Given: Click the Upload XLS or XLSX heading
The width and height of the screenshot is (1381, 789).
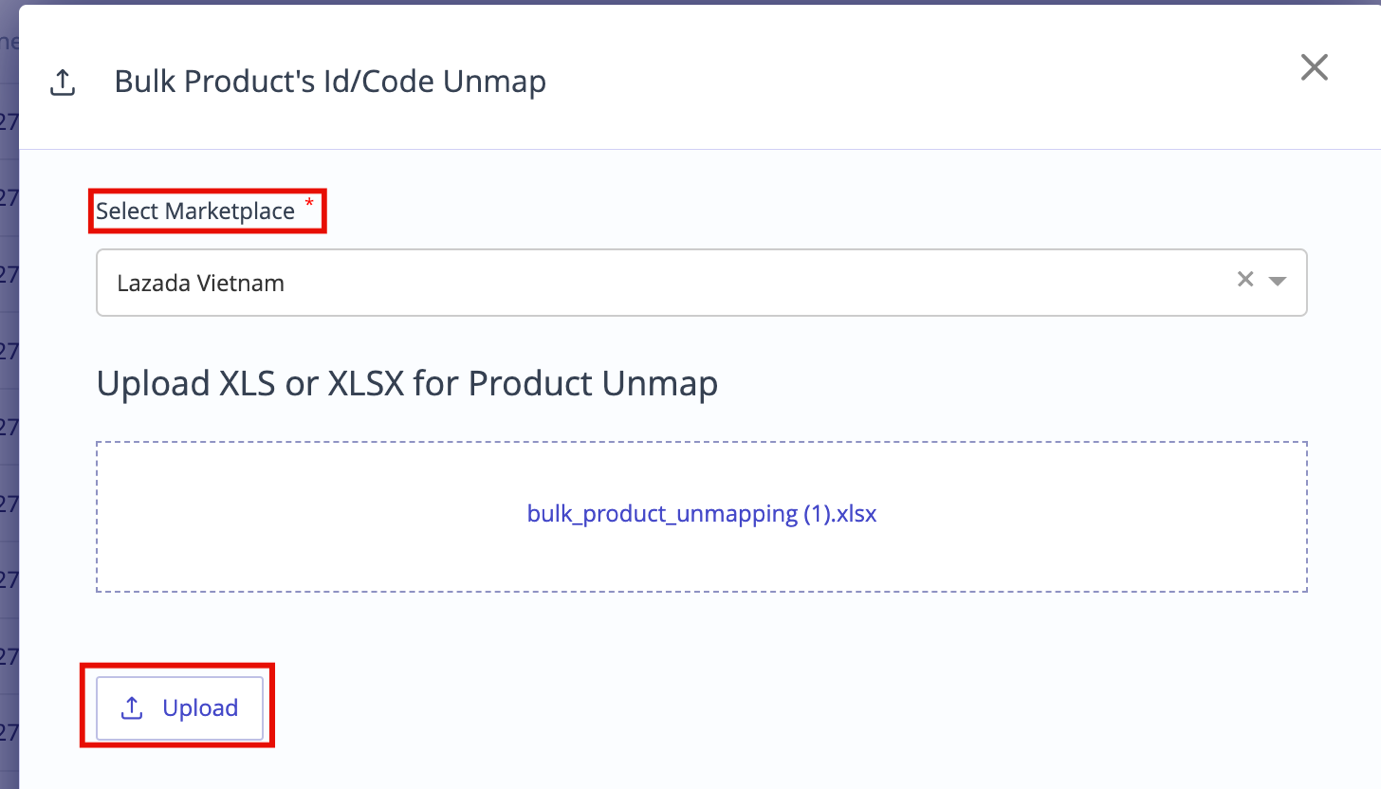Looking at the screenshot, I should point(407,383).
